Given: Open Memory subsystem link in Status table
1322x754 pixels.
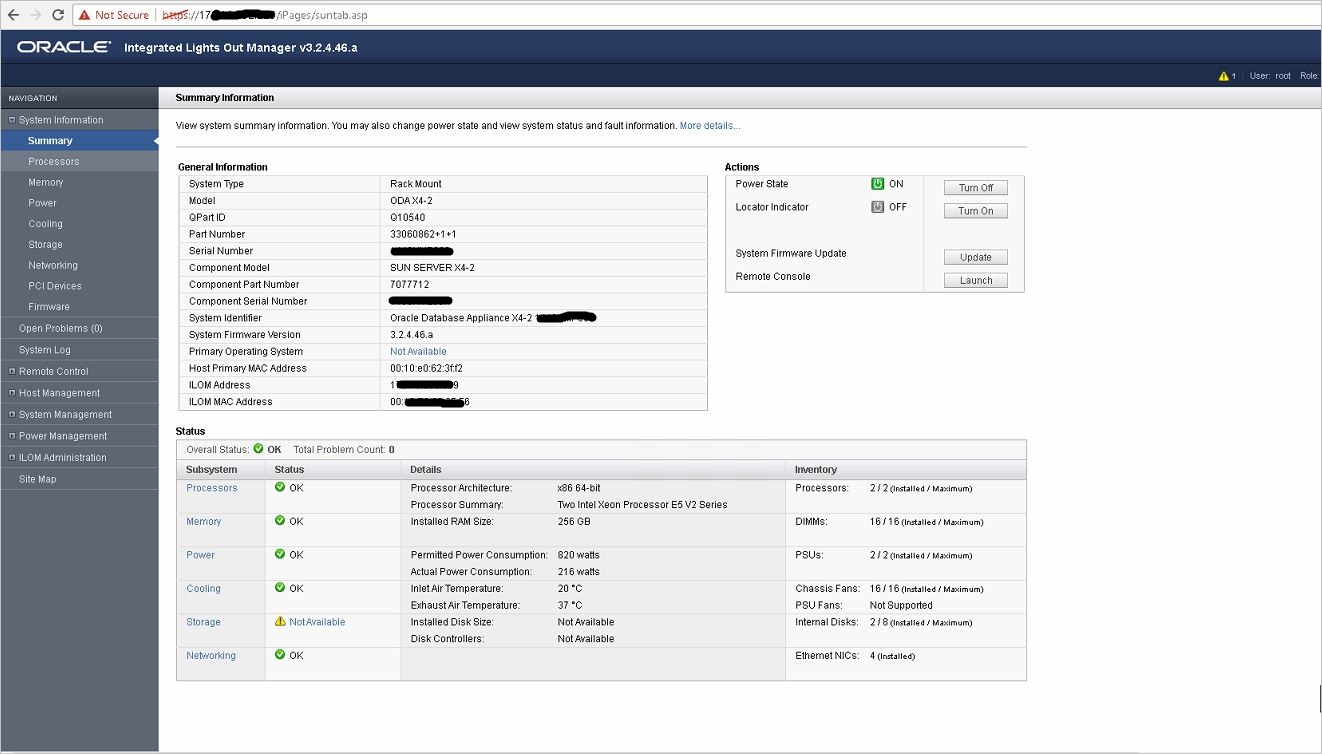Looking at the screenshot, I should [204, 521].
